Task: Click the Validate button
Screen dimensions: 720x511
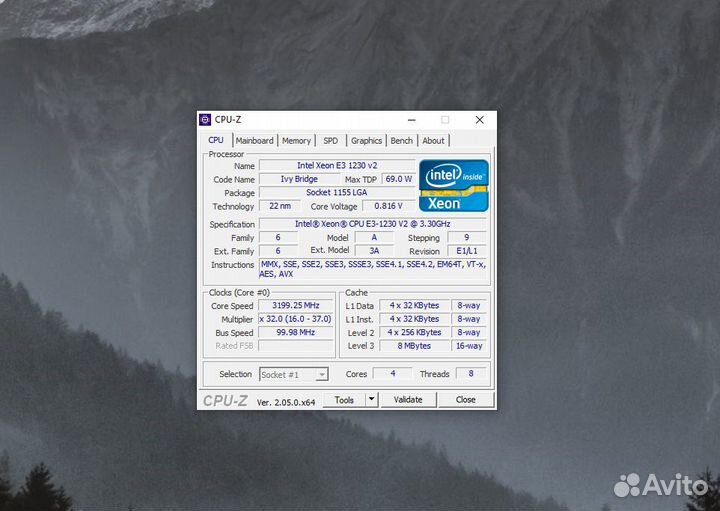Action: 408,400
